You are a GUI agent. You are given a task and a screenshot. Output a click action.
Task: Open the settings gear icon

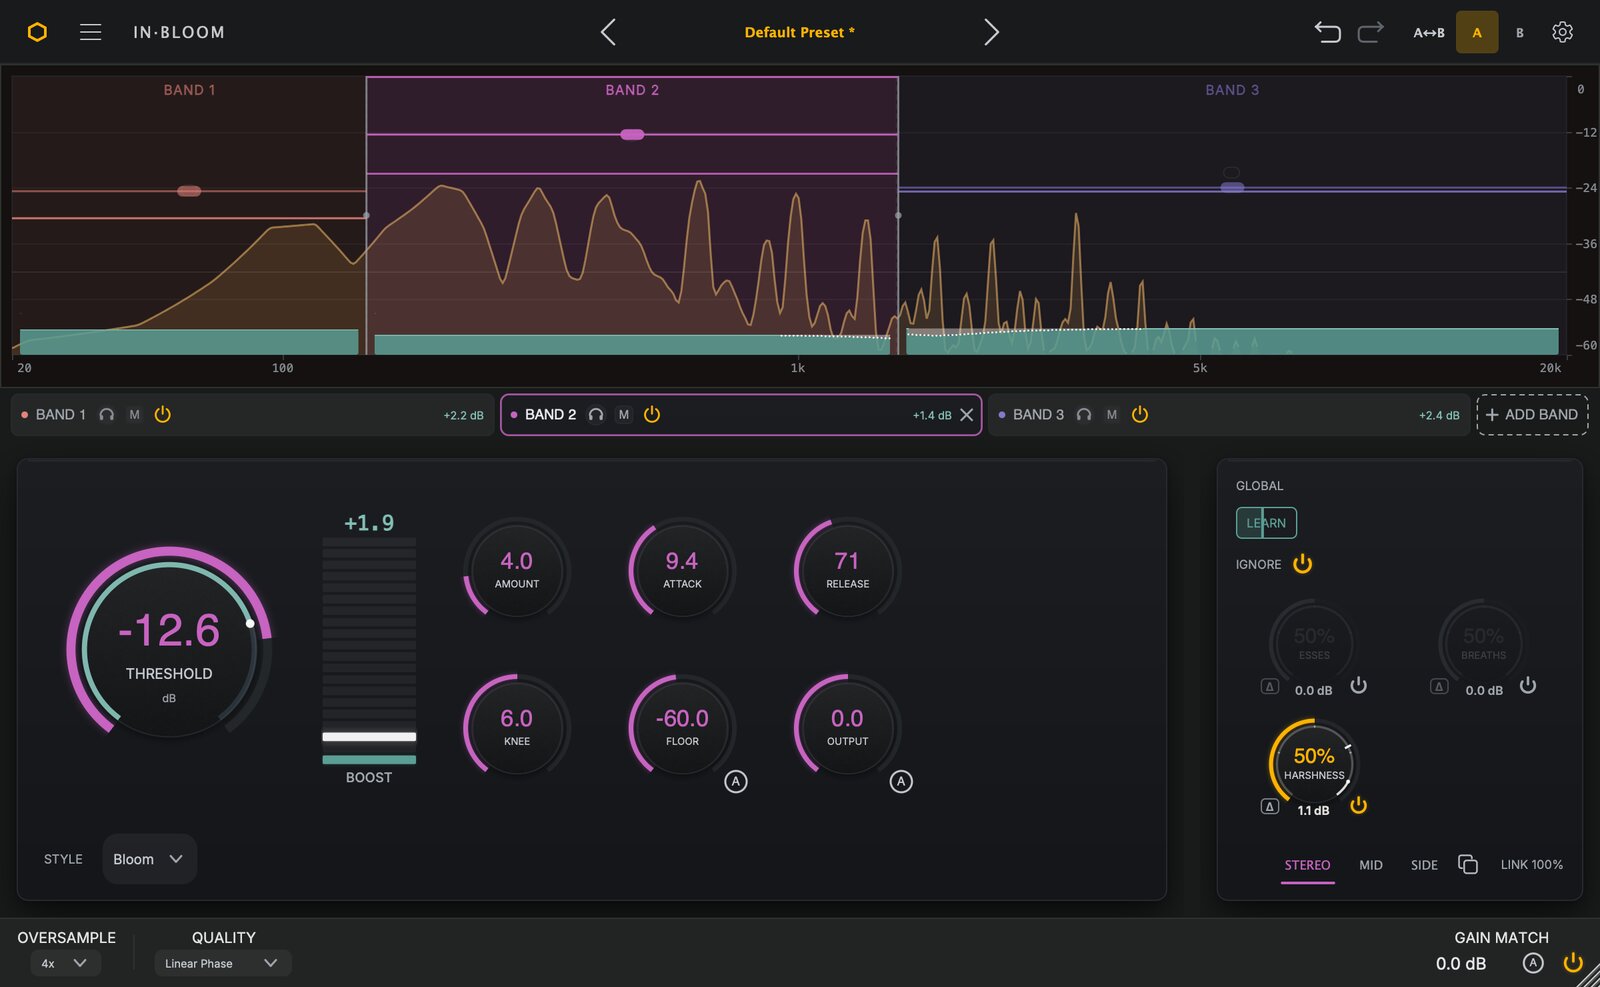click(1562, 32)
